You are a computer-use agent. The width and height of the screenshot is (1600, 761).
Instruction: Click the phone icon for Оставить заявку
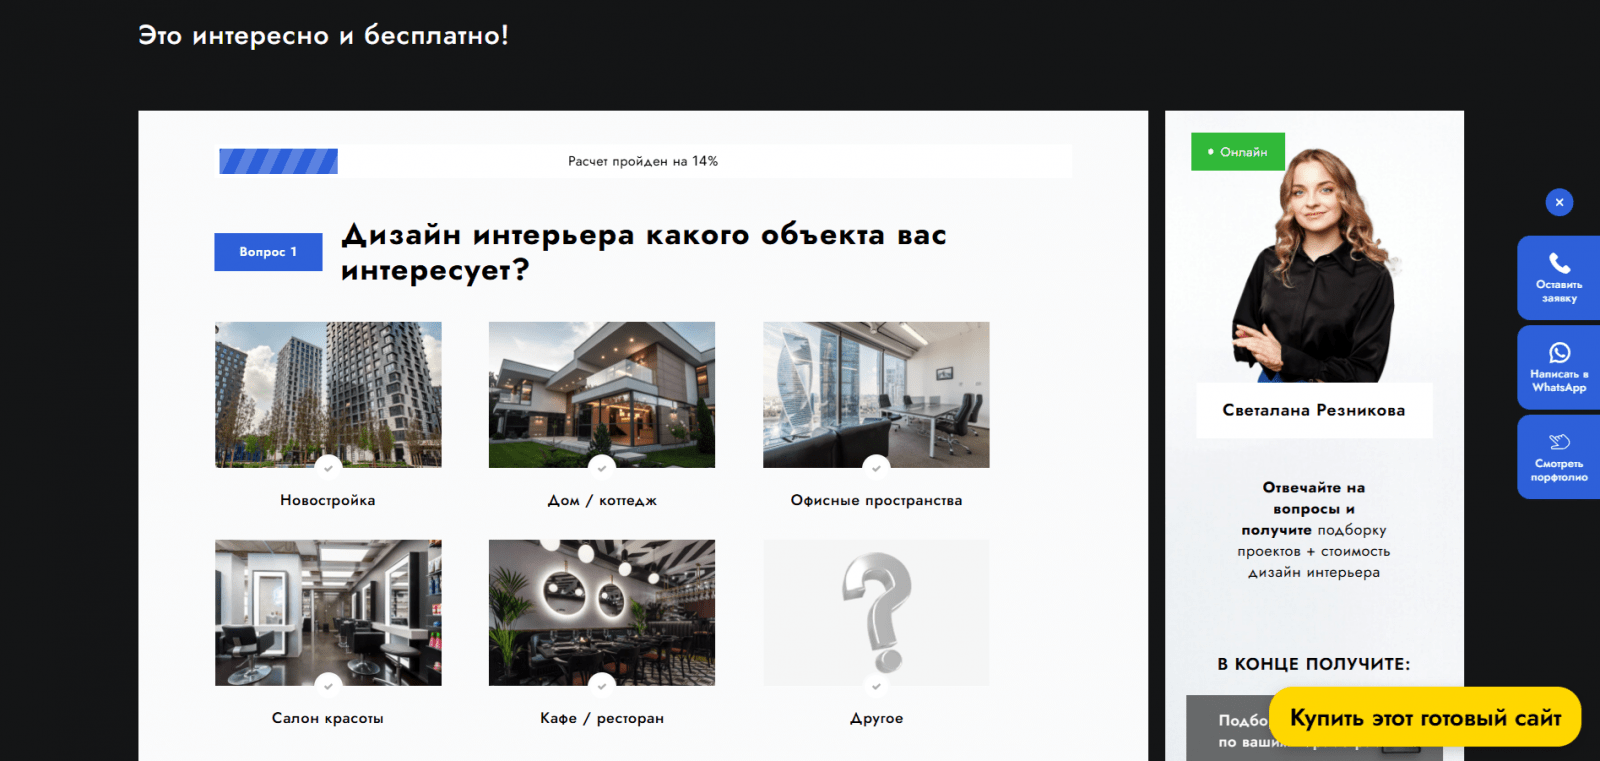[1559, 264]
